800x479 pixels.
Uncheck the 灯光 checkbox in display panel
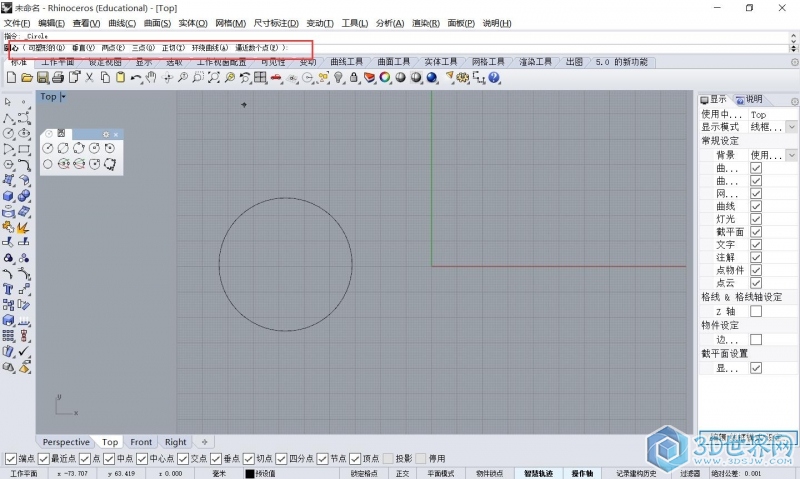coord(755,218)
